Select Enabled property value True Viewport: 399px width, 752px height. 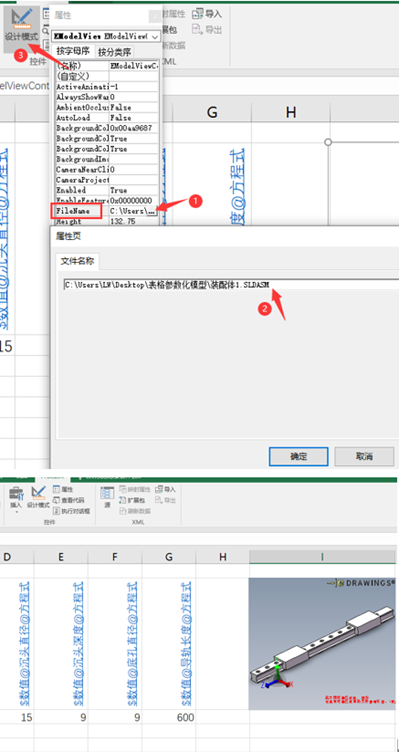click(x=133, y=190)
